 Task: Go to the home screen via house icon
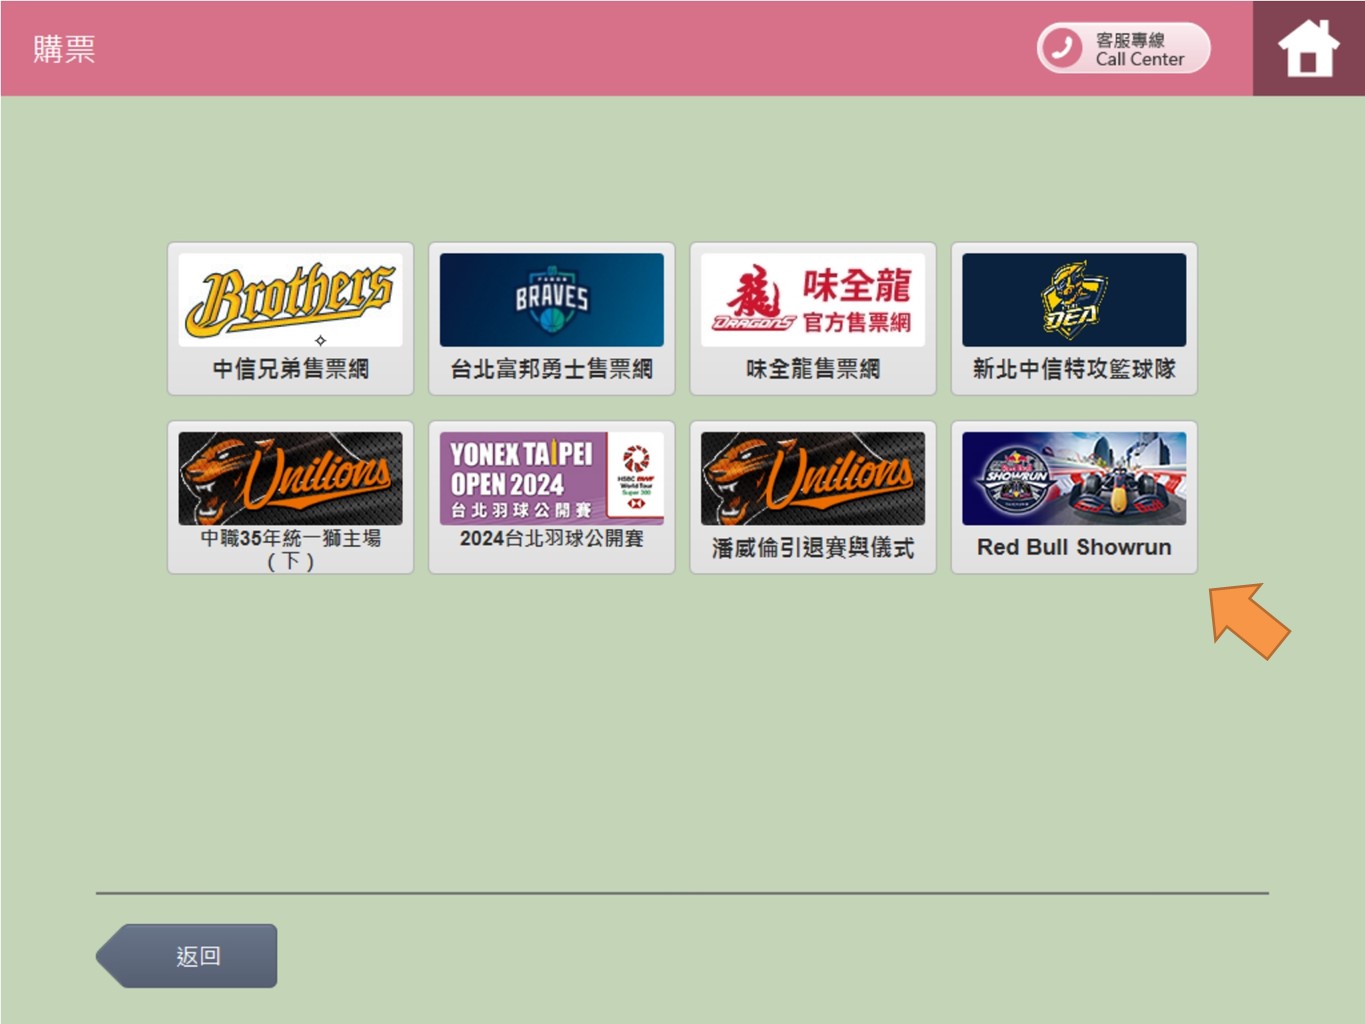pyautogui.click(x=1308, y=48)
